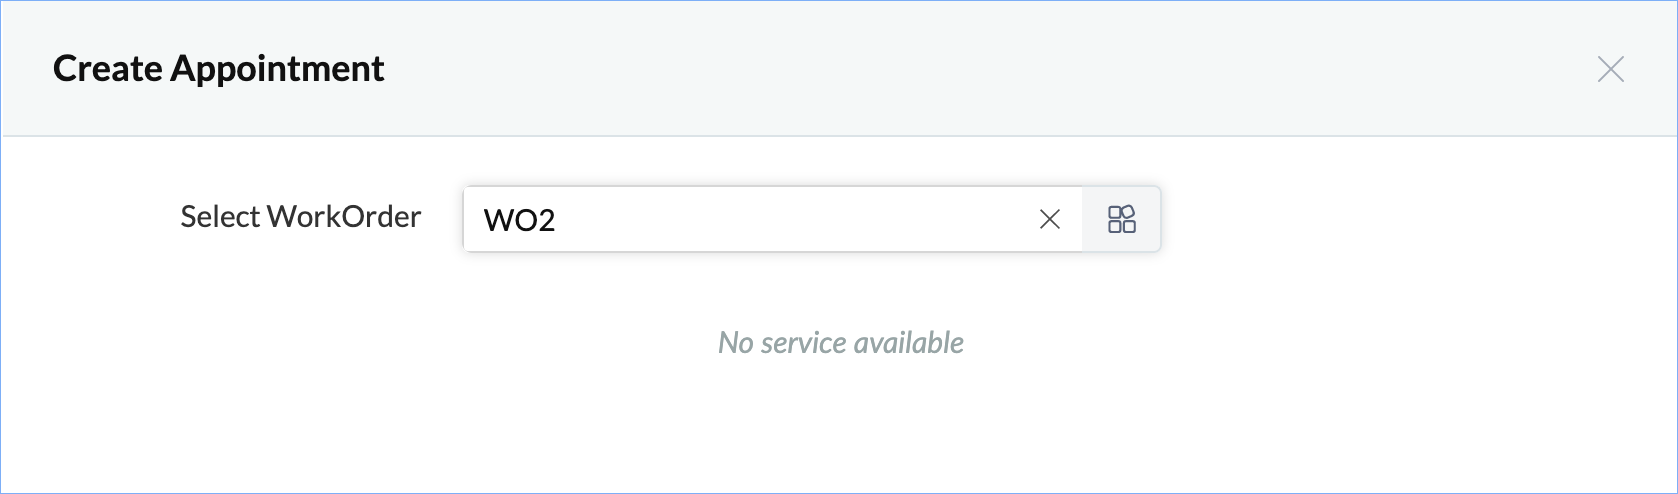
Task: Dismiss the appointment popup using X
Action: coord(1610,69)
